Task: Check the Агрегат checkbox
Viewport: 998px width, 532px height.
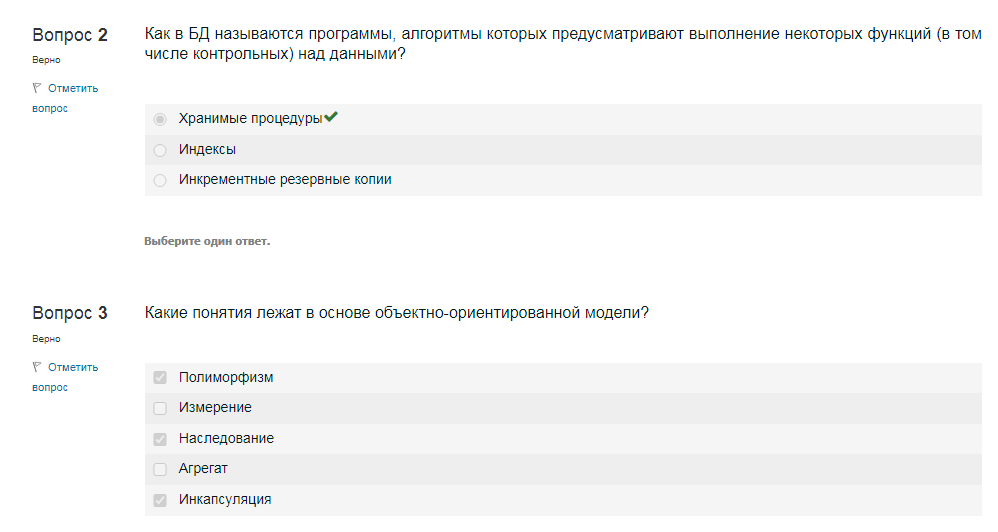Action: click(x=160, y=469)
